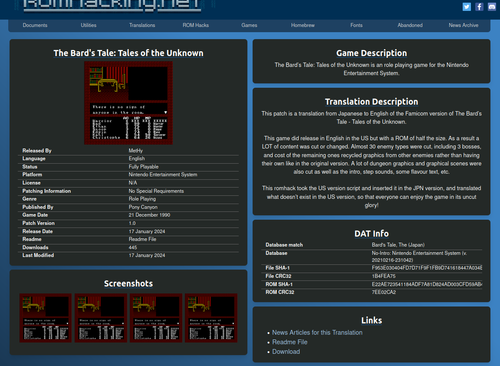Open the Readme File link under Links
Viewport: 500px width, 366px height.
click(x=290, y=342)
